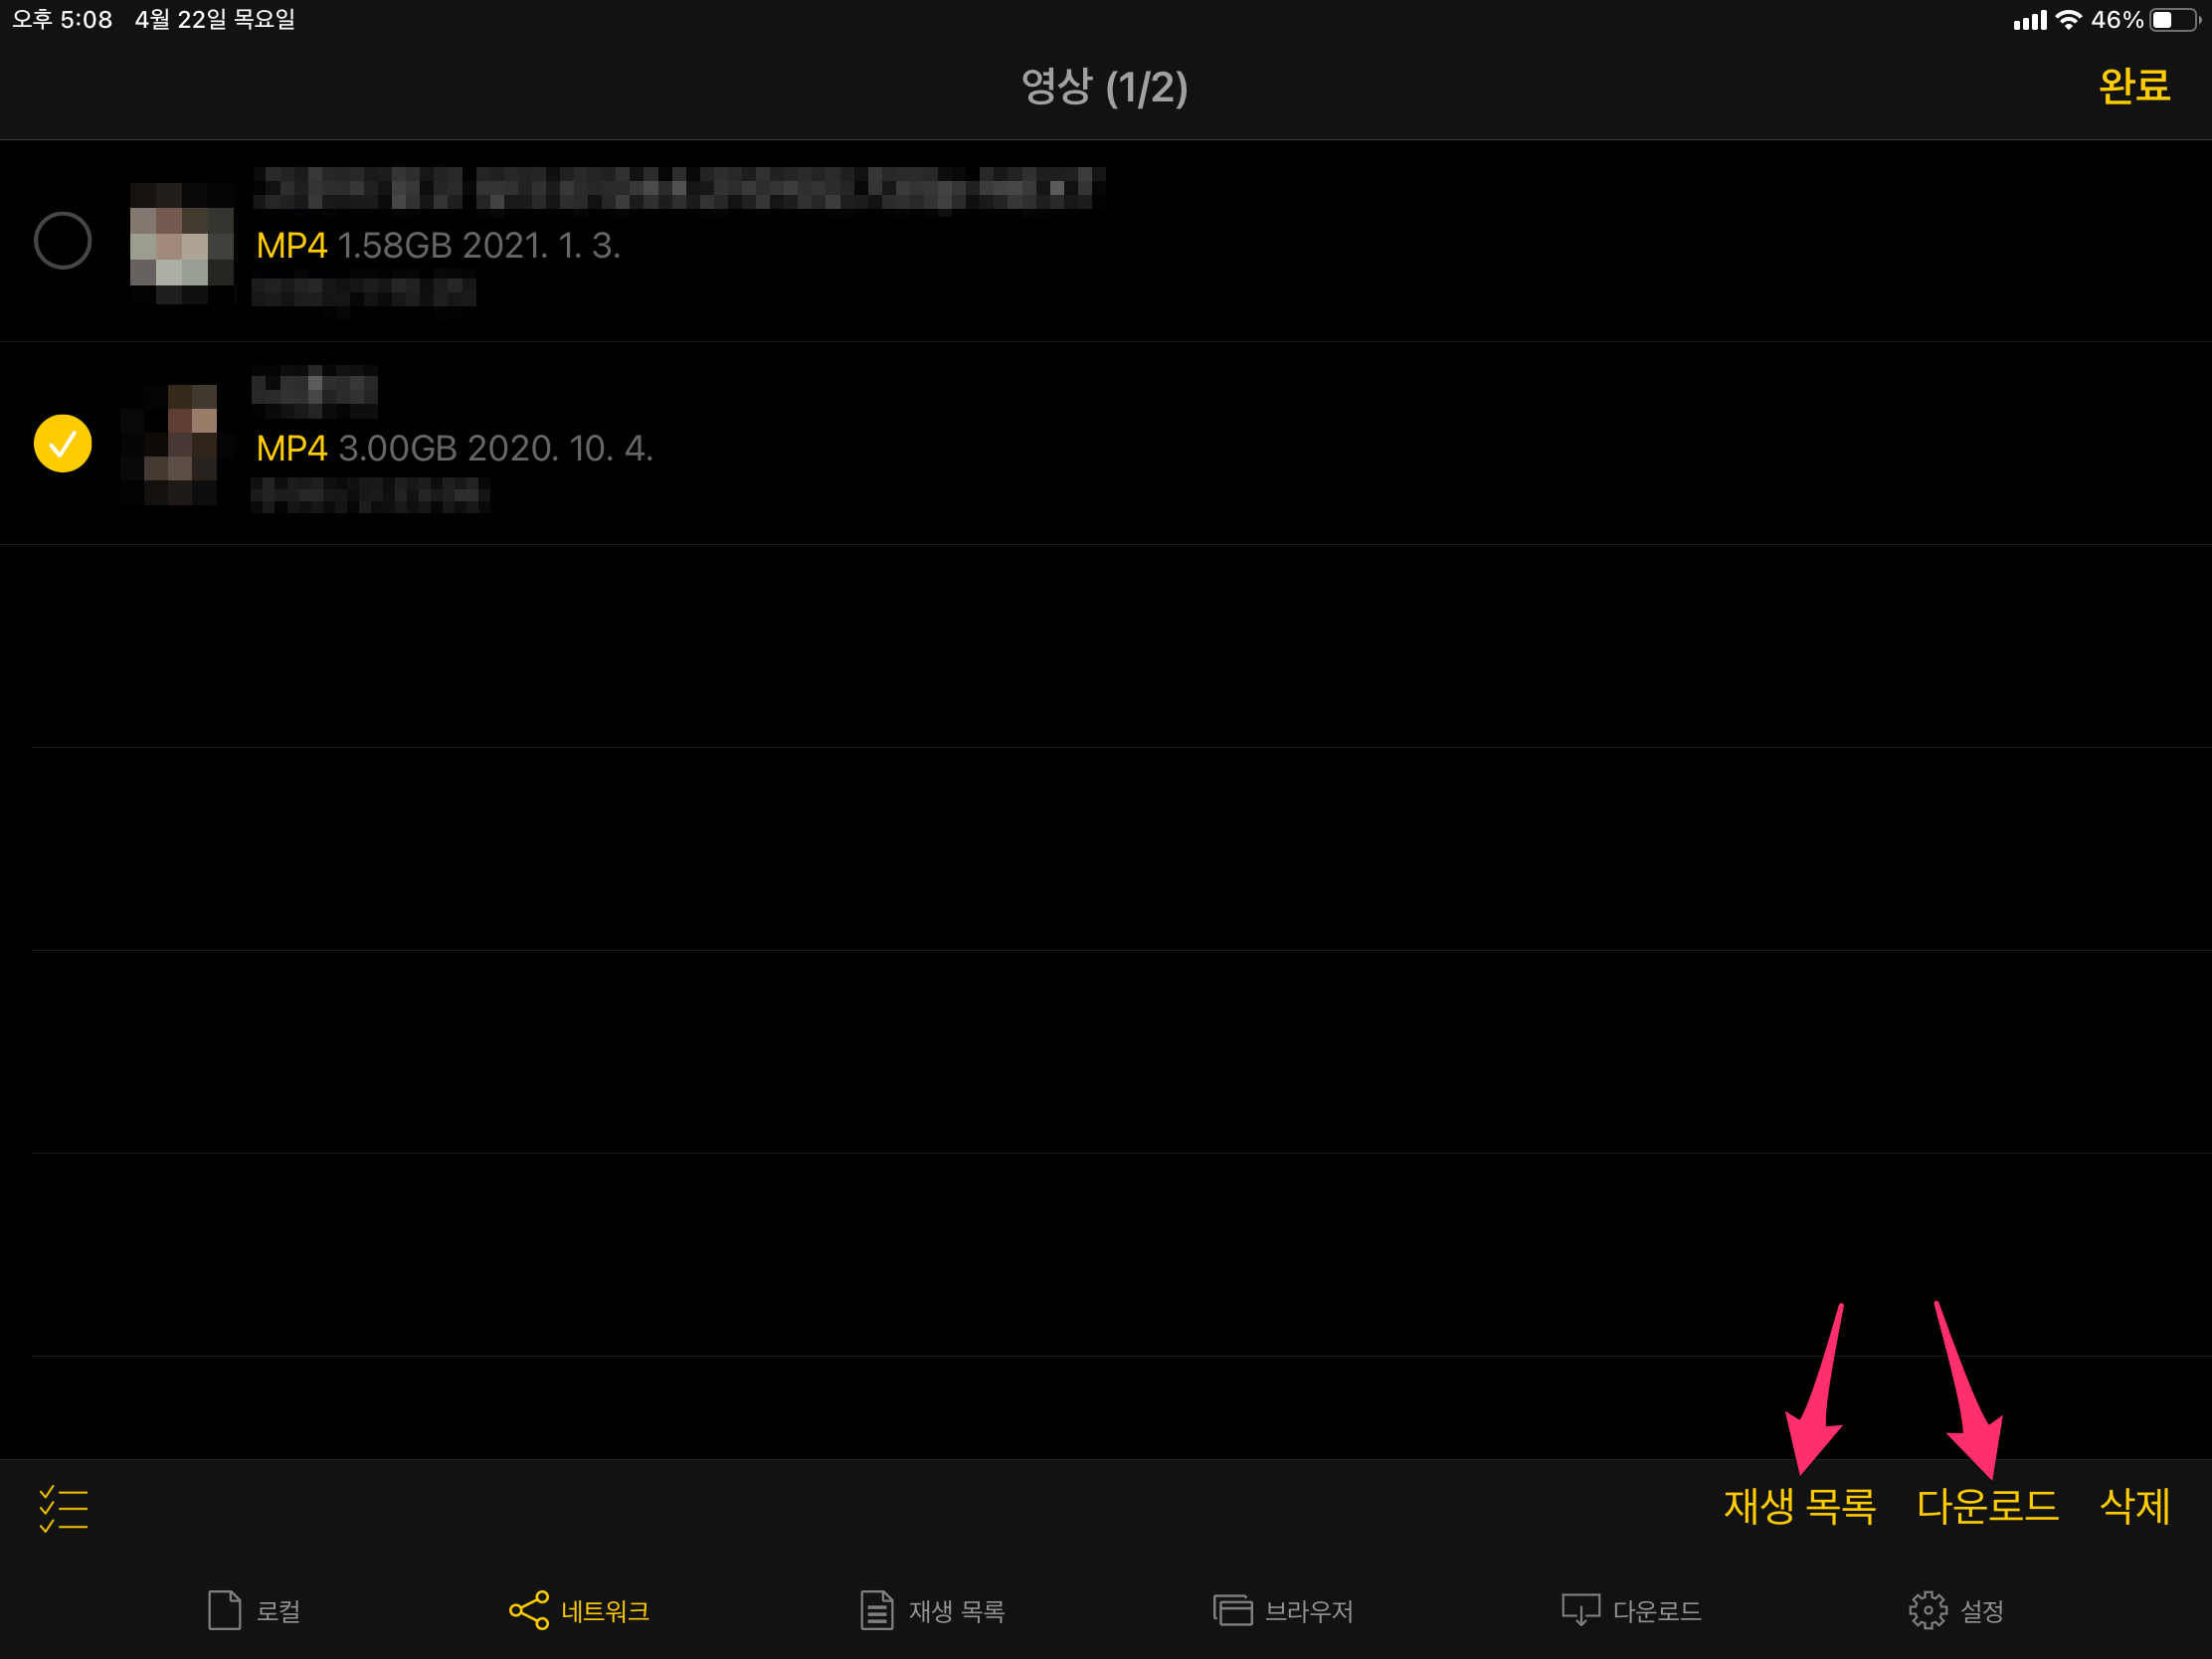Image resolution: width=2212 pixels, height=1659 pixels.
Task: Add selection to 재생 목록 in action bar
Action: pyautogui.click(x=1799, y=1506)
